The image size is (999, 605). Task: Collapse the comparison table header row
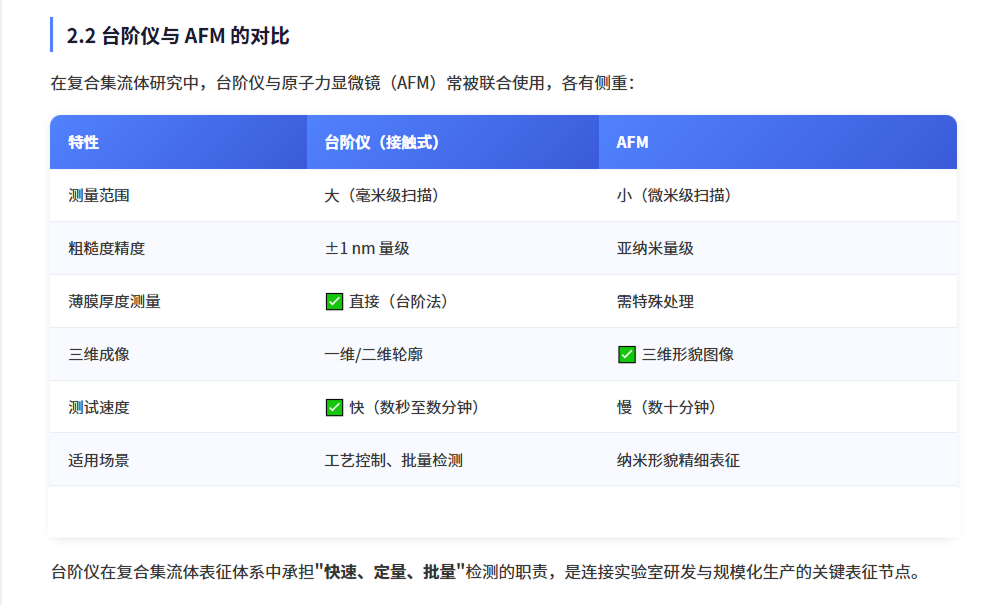coord(500,142)
